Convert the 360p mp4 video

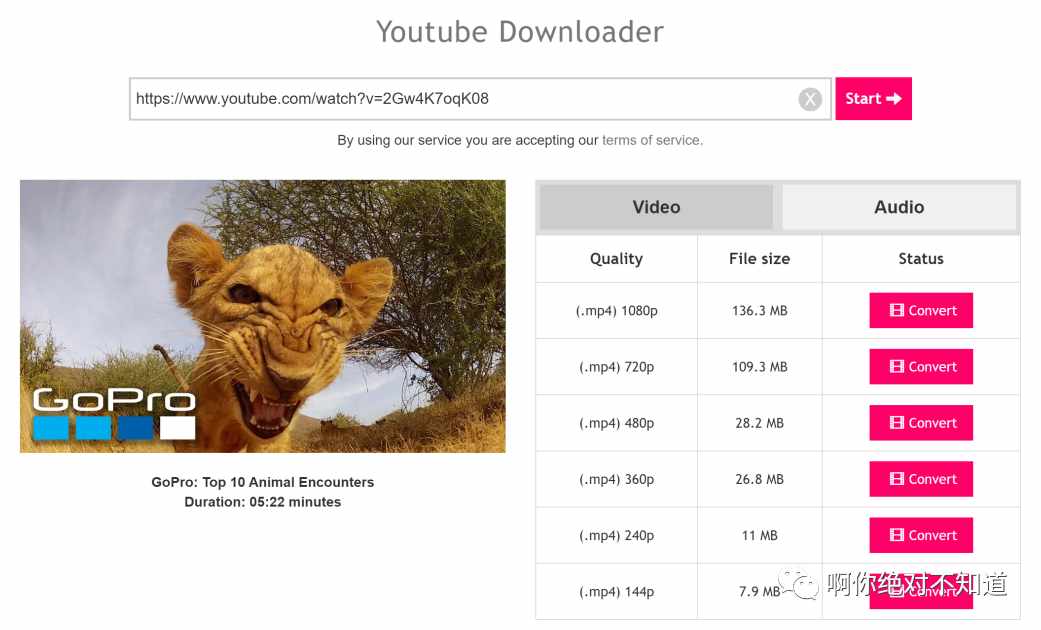(921, 479)
